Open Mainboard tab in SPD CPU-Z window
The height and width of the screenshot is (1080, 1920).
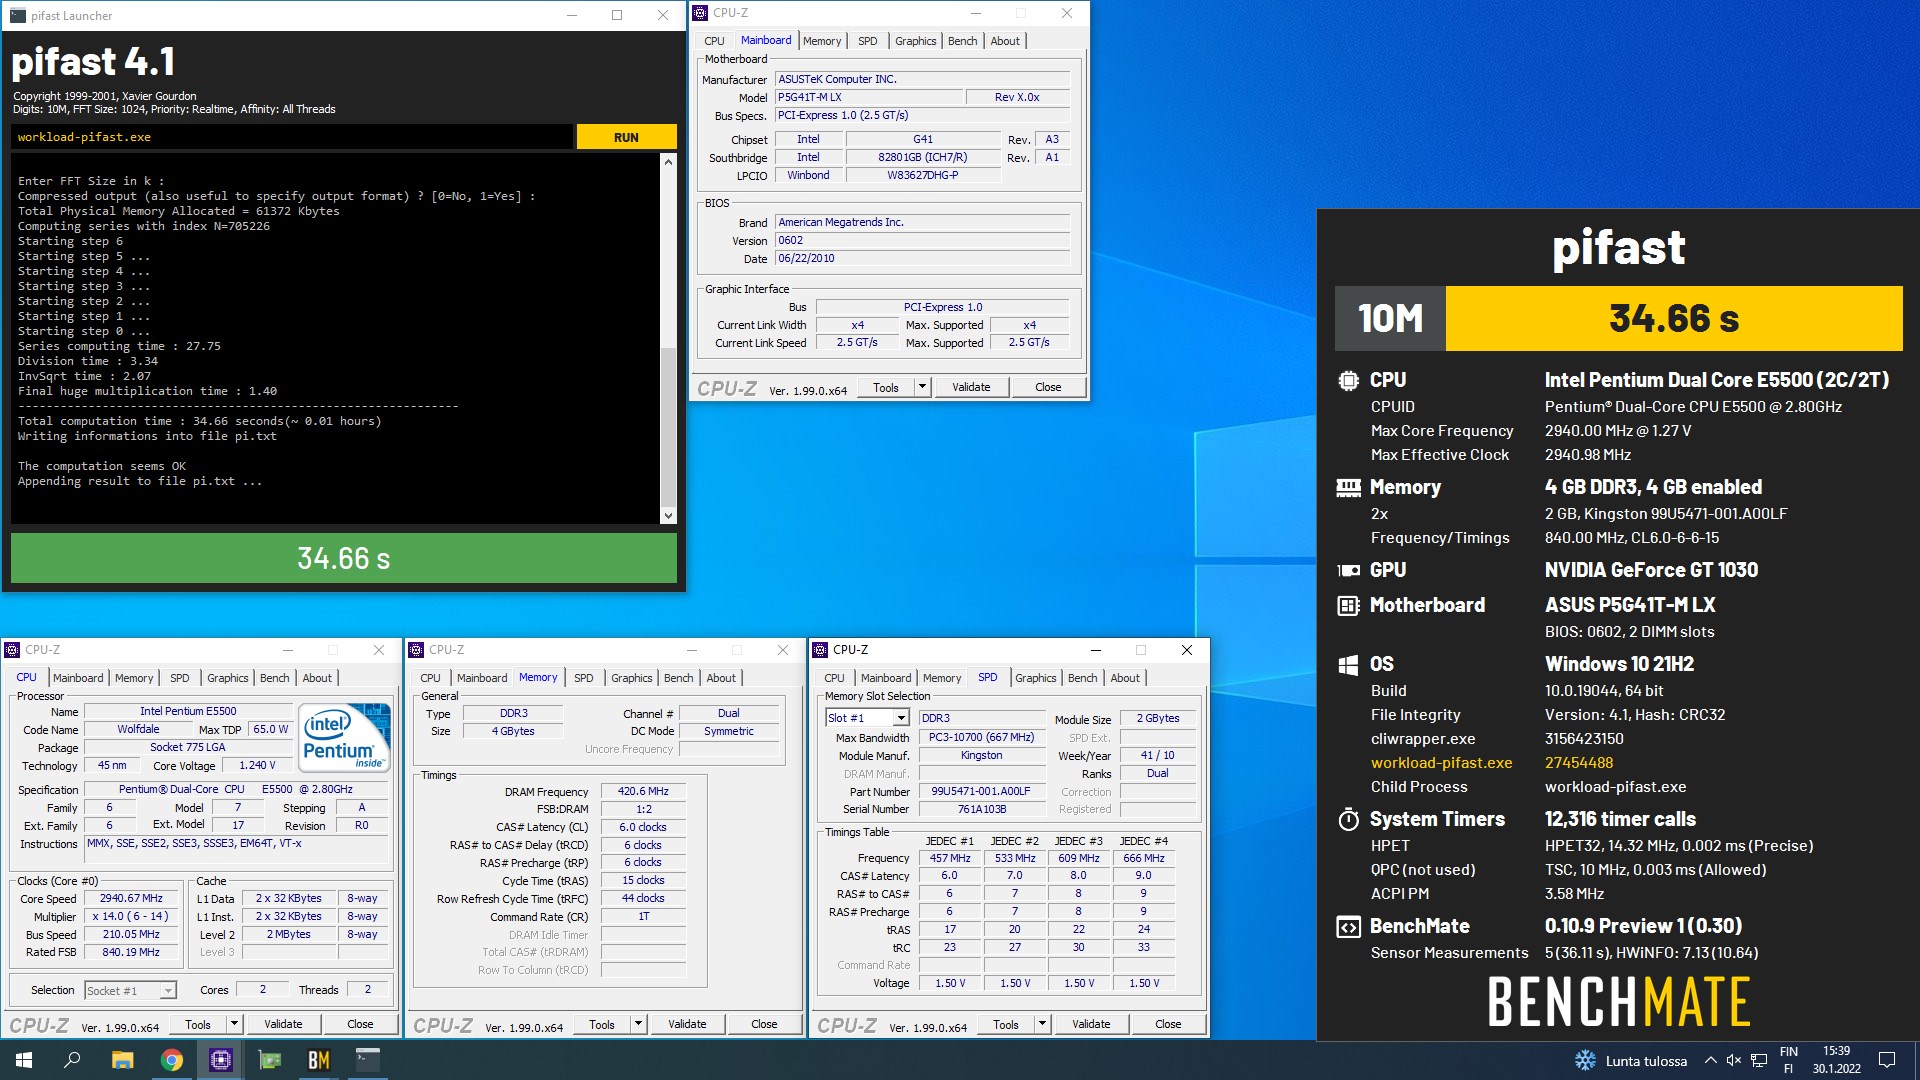[885, 678]
